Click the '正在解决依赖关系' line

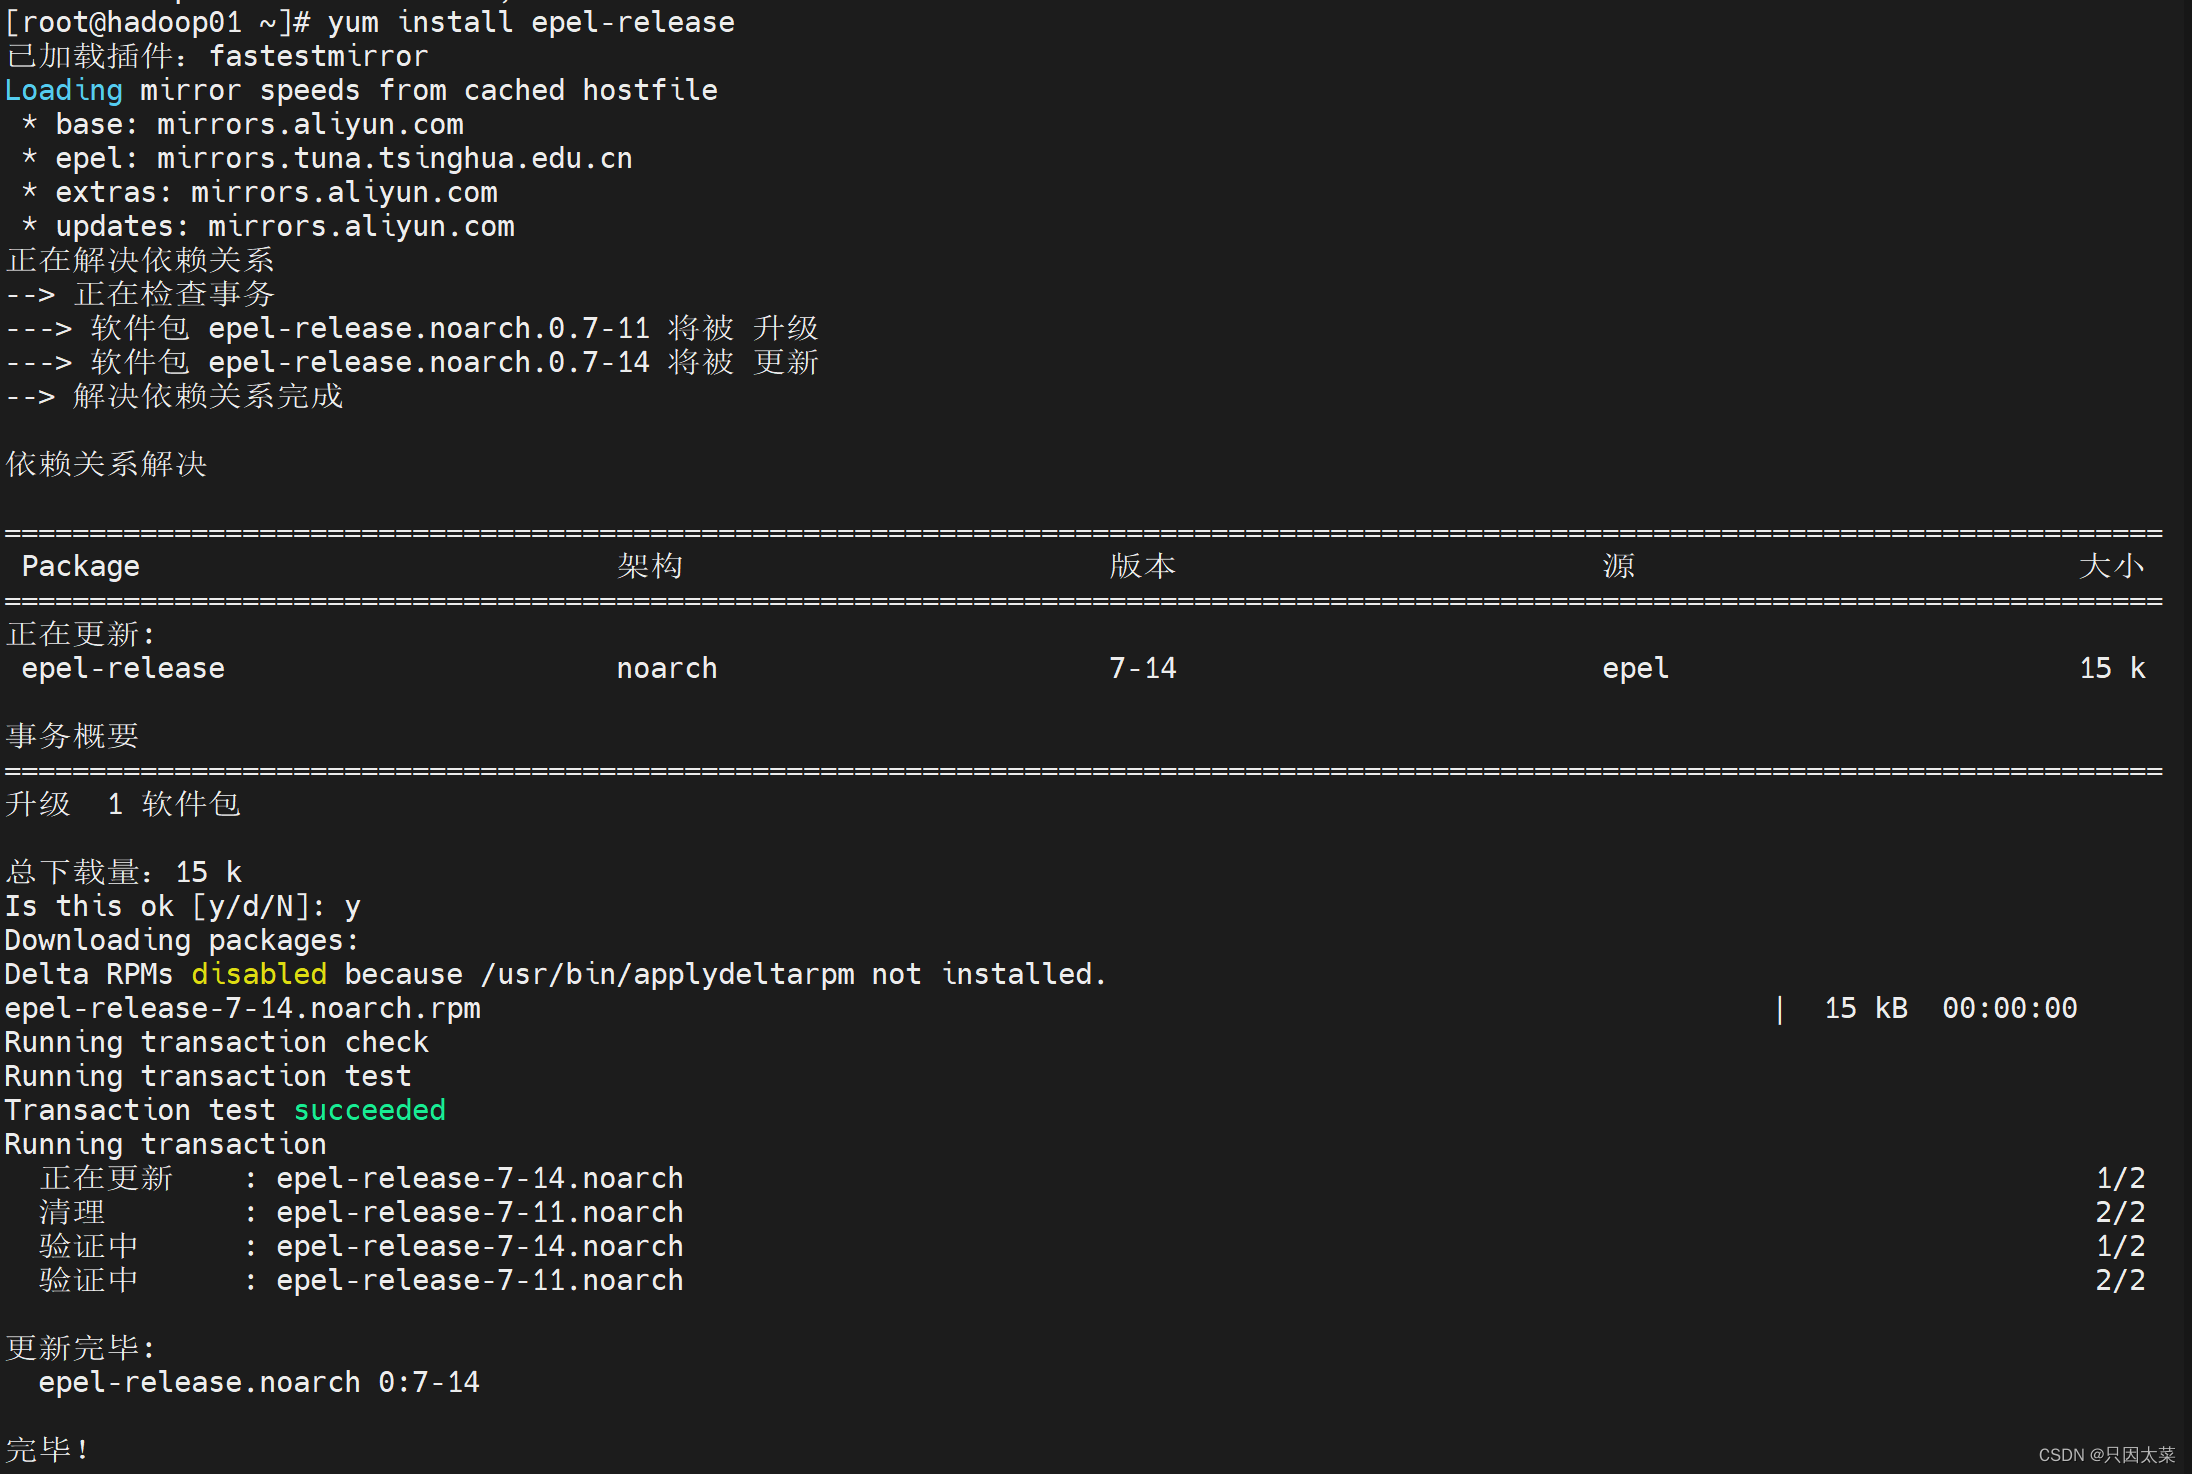coord(140,260)
